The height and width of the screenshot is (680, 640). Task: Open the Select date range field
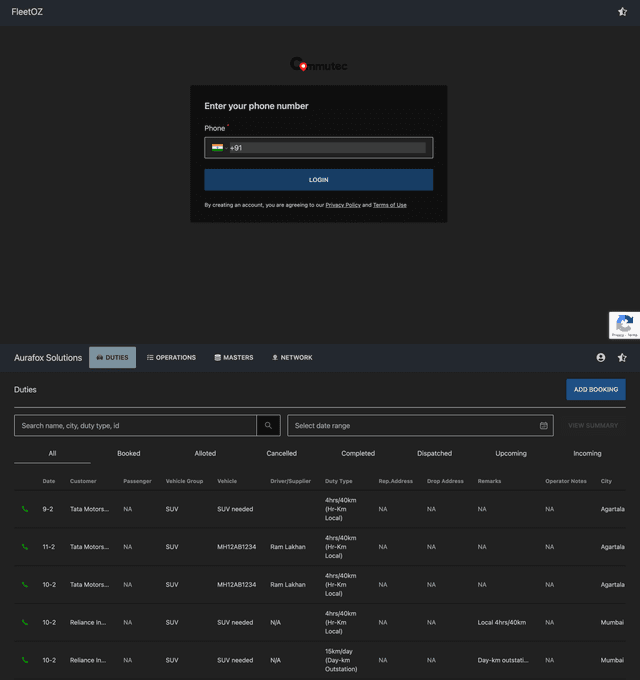pyautogui.click(x=420, y=425)
